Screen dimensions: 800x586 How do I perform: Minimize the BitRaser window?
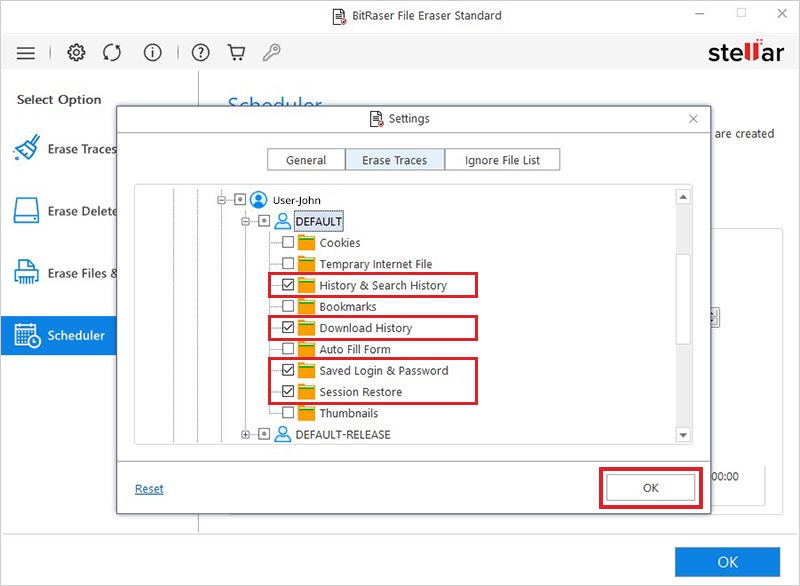click(x=700, y=14)
